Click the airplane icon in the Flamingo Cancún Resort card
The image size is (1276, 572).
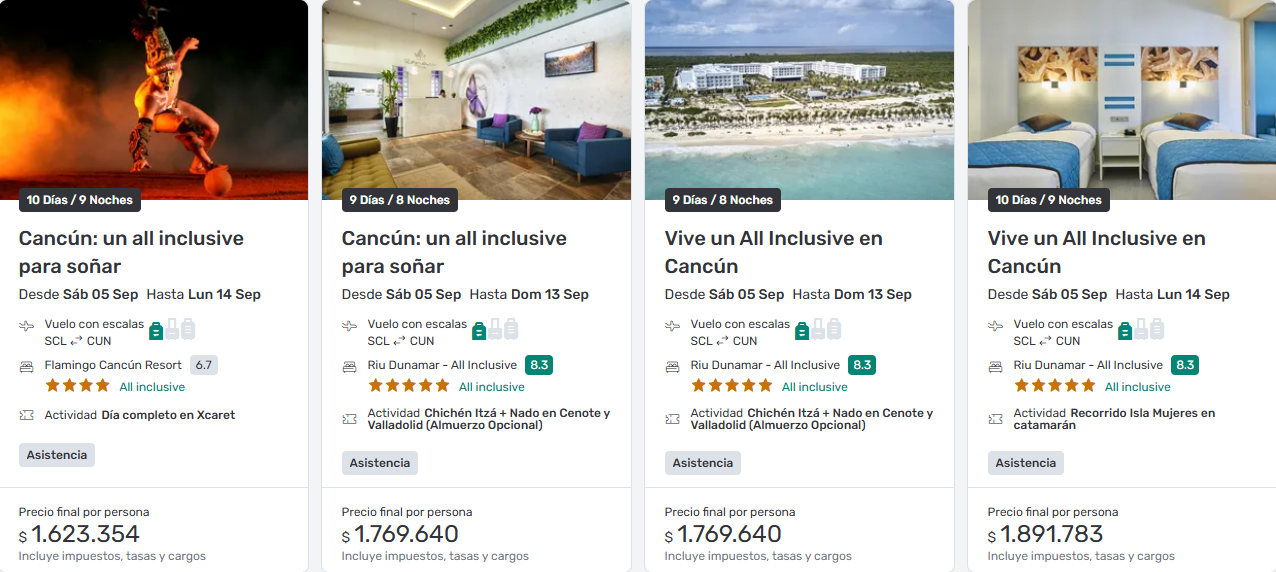[x=27, y=326]
